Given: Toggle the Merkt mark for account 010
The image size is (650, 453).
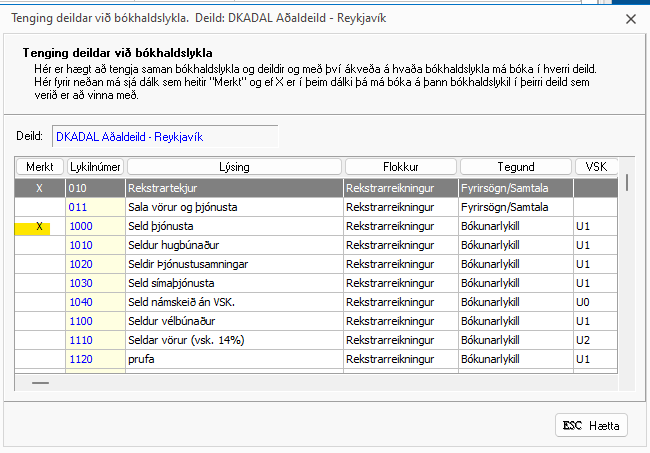Looking at the screenshot, I should [x=39, y=187].
